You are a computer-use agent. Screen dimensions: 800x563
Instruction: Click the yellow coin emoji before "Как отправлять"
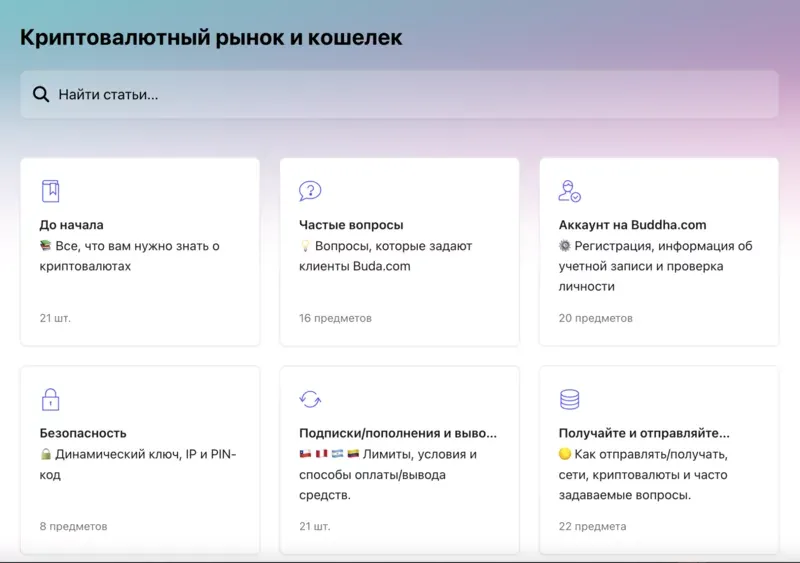click(564, 454)
